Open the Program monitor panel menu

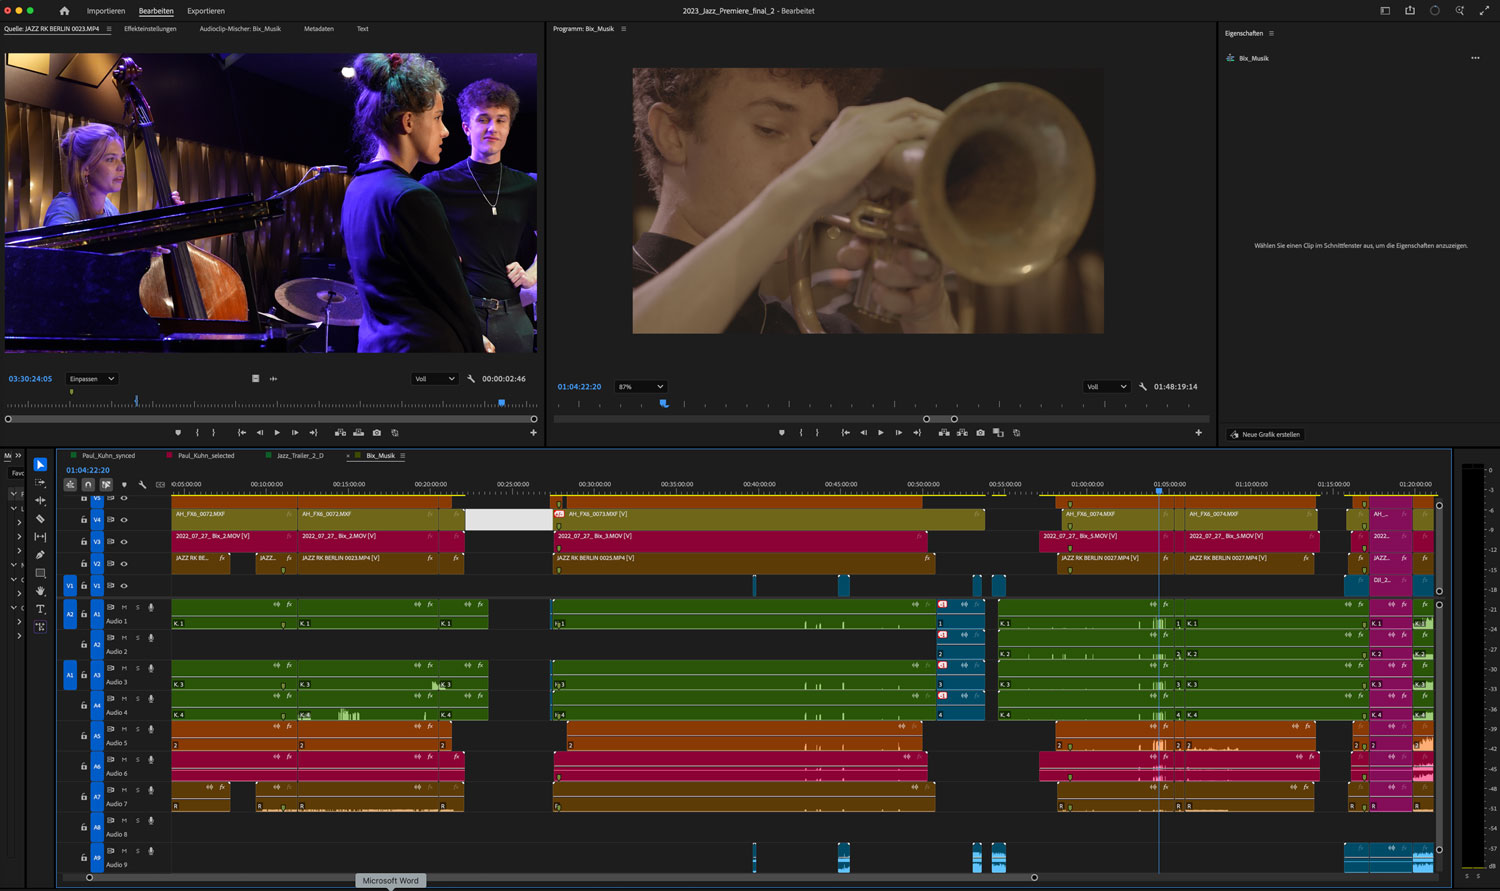(623, 29)
